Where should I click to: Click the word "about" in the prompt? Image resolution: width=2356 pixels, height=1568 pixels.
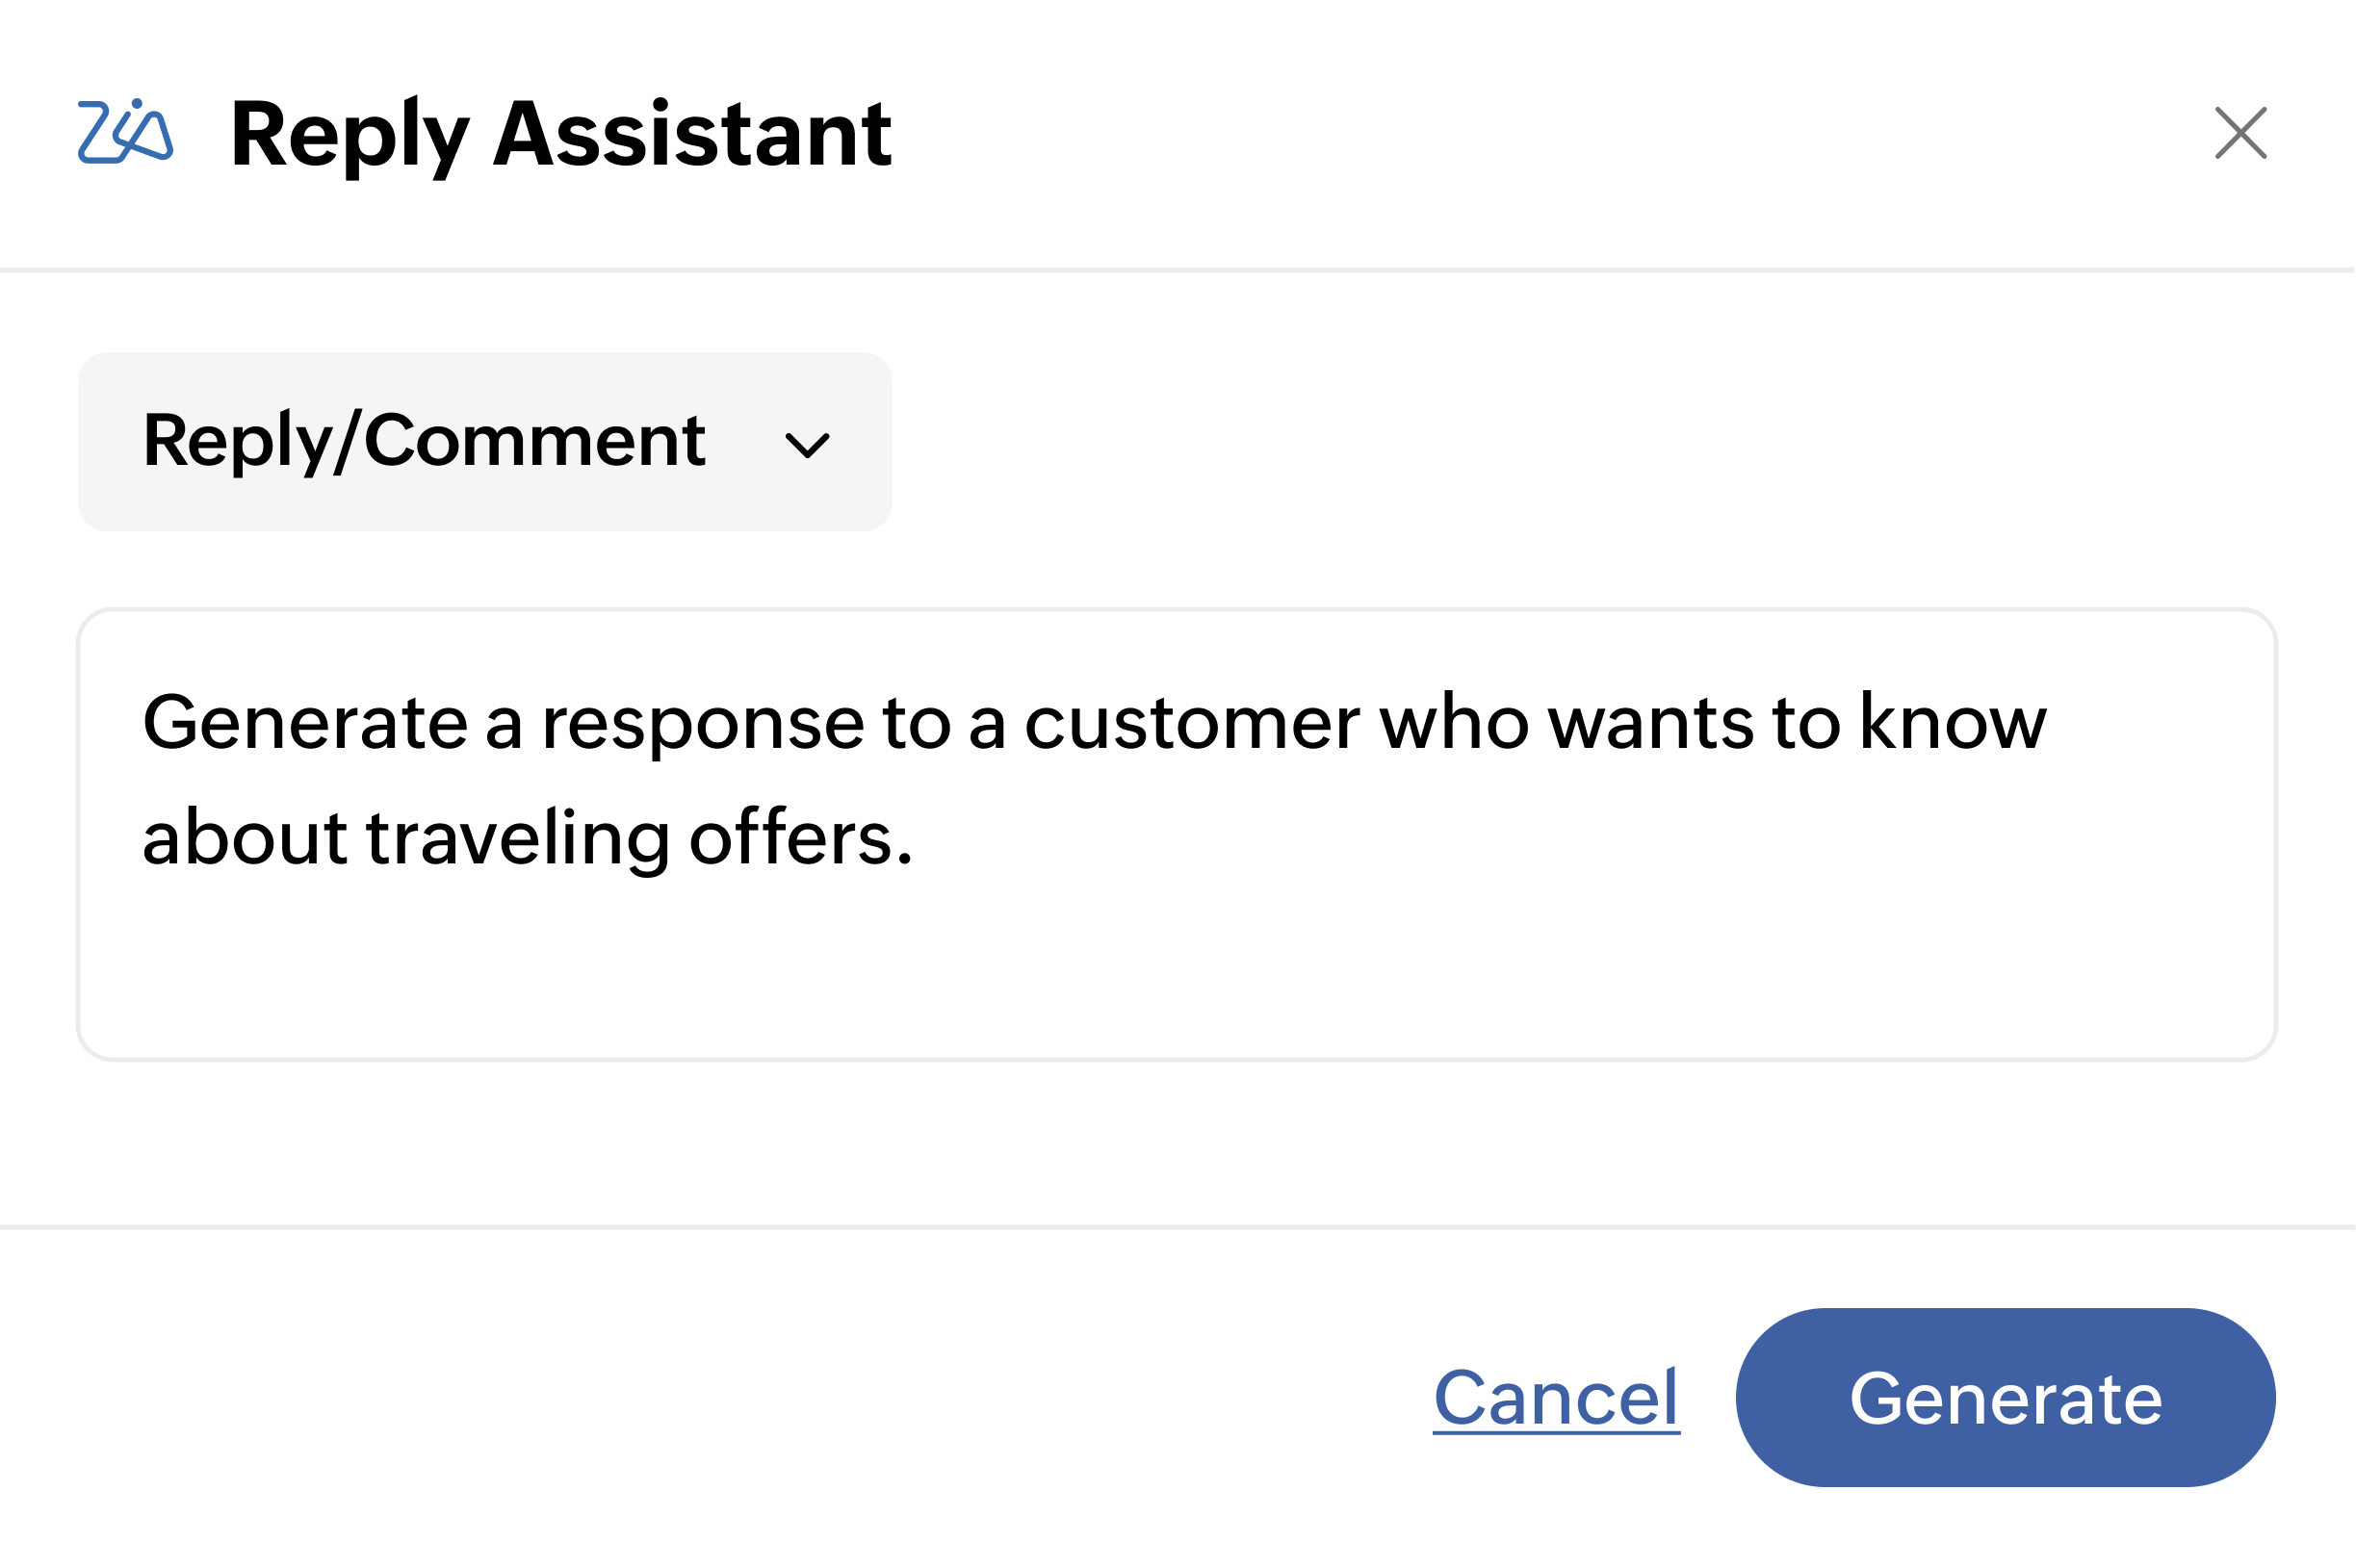pos(244,838)
